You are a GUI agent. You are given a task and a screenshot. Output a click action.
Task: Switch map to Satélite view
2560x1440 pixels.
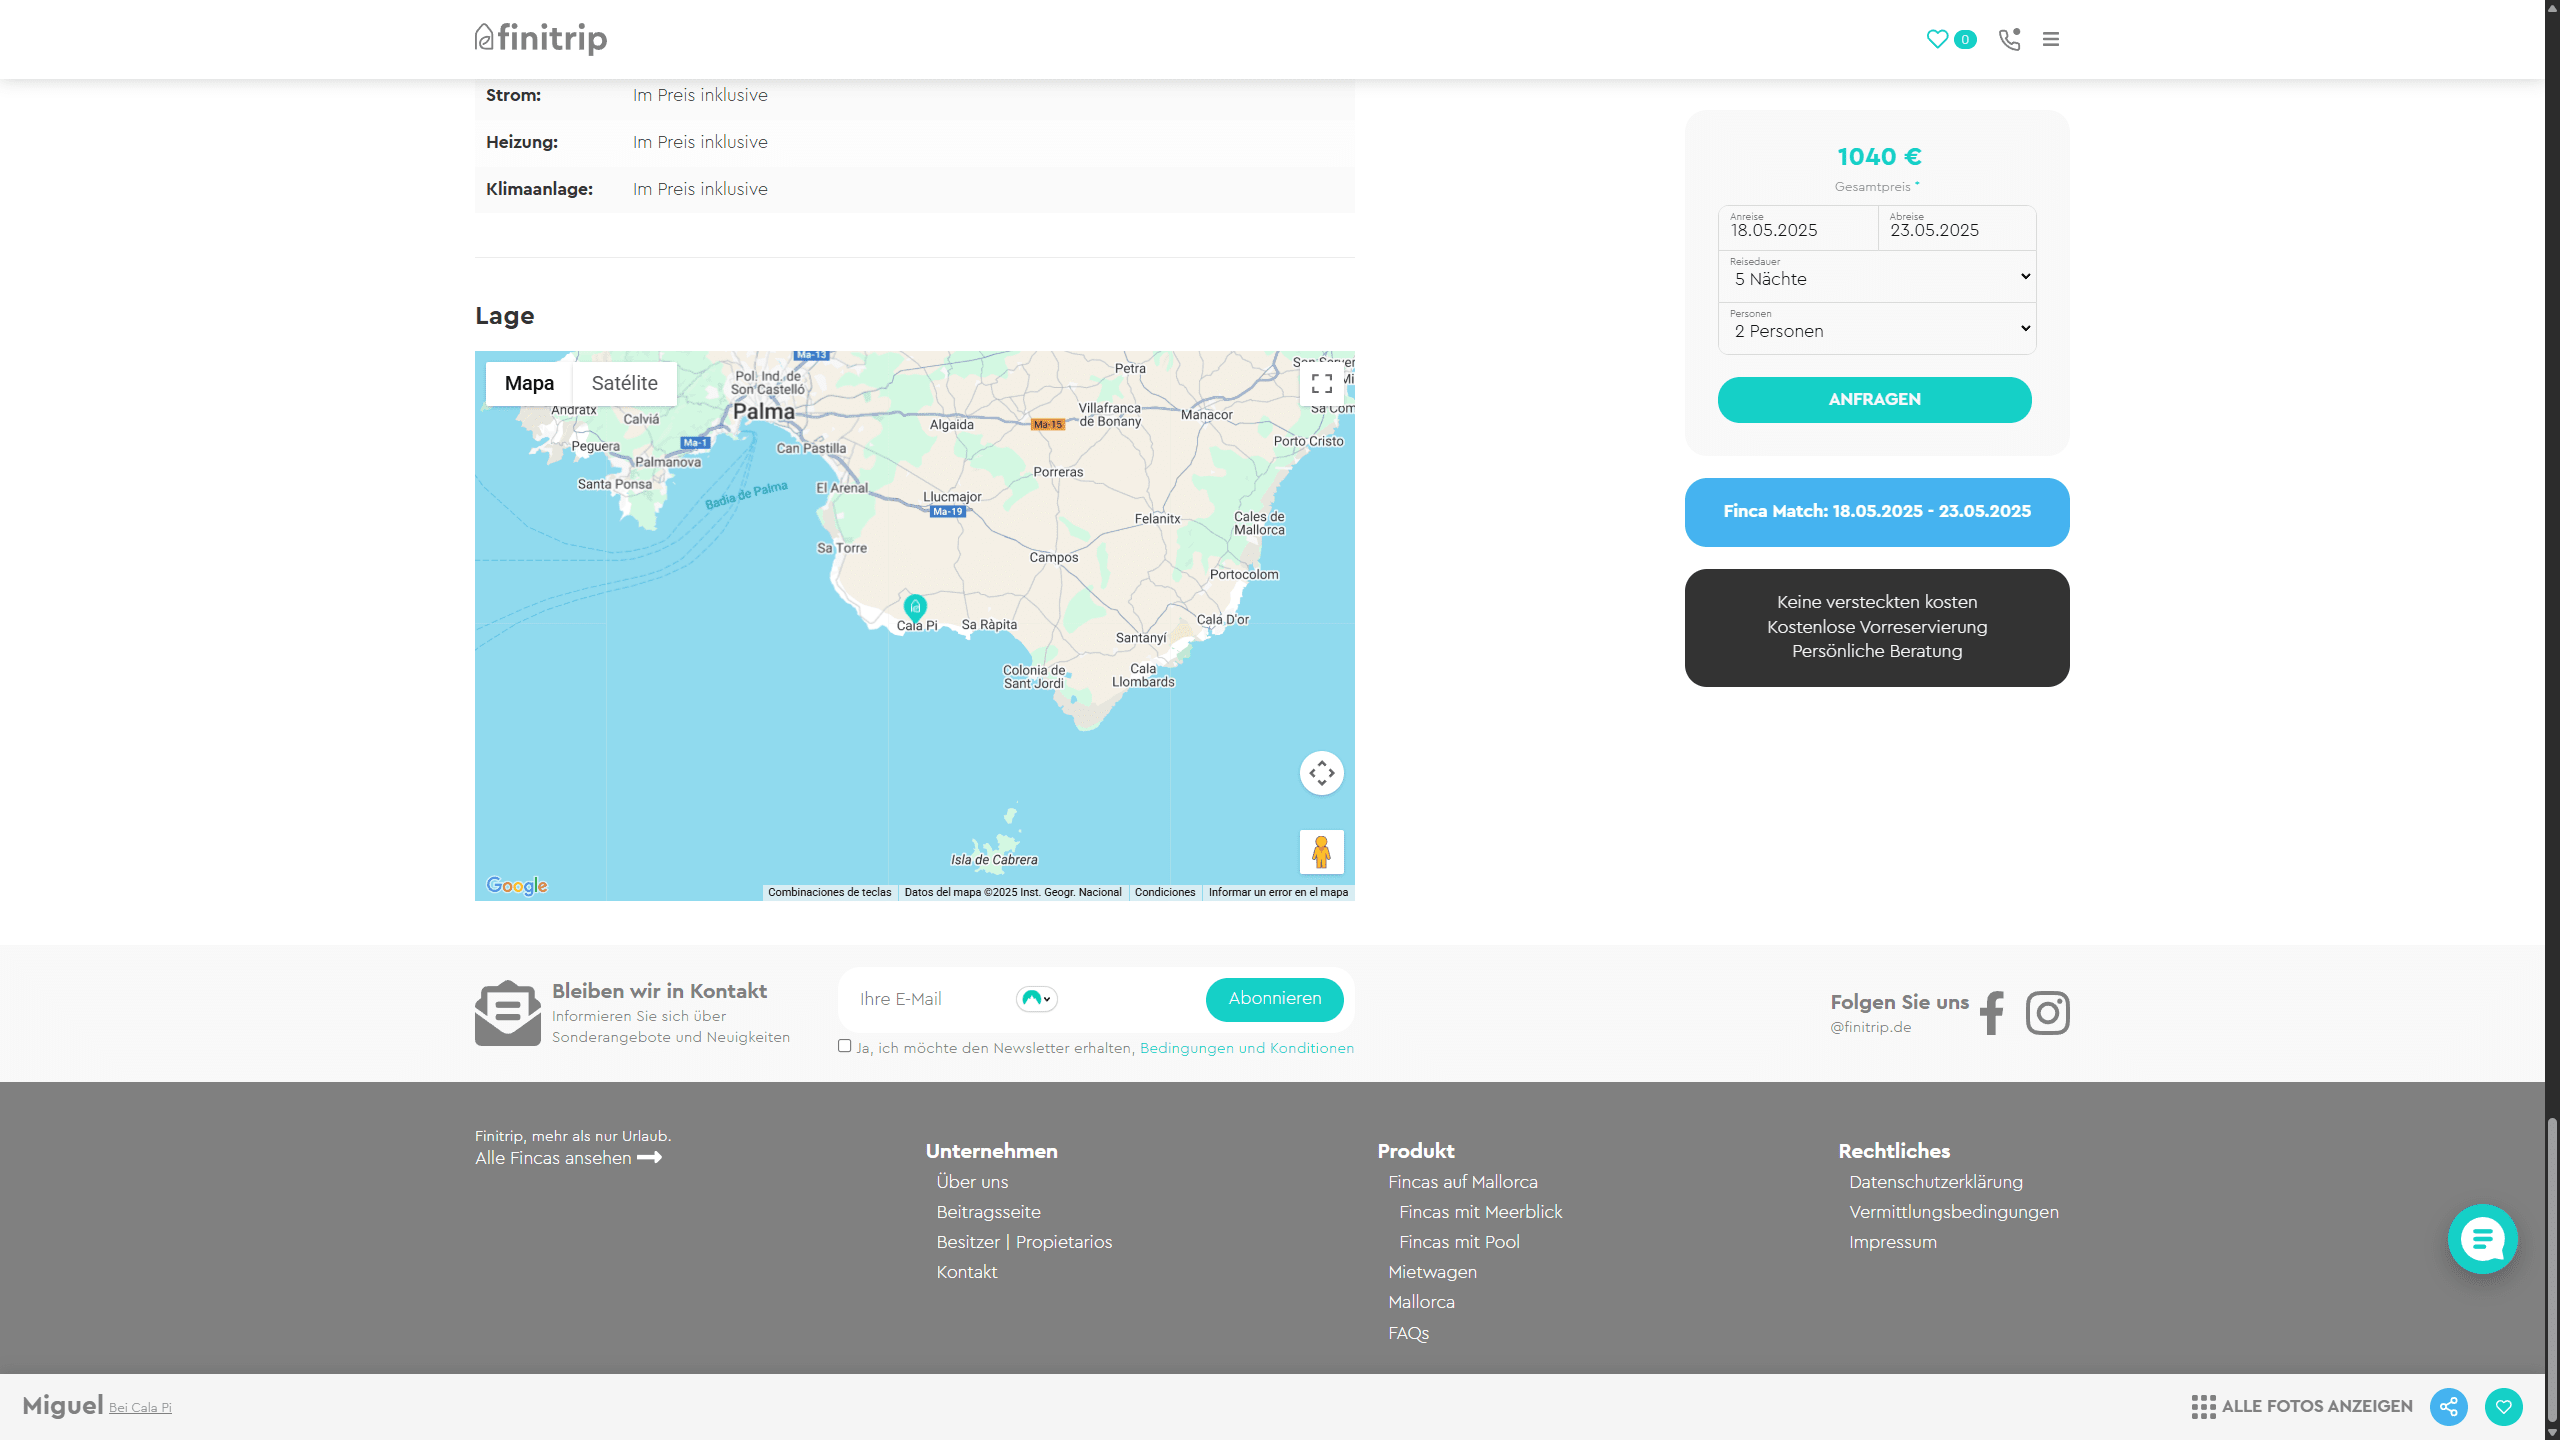(624, 384)
